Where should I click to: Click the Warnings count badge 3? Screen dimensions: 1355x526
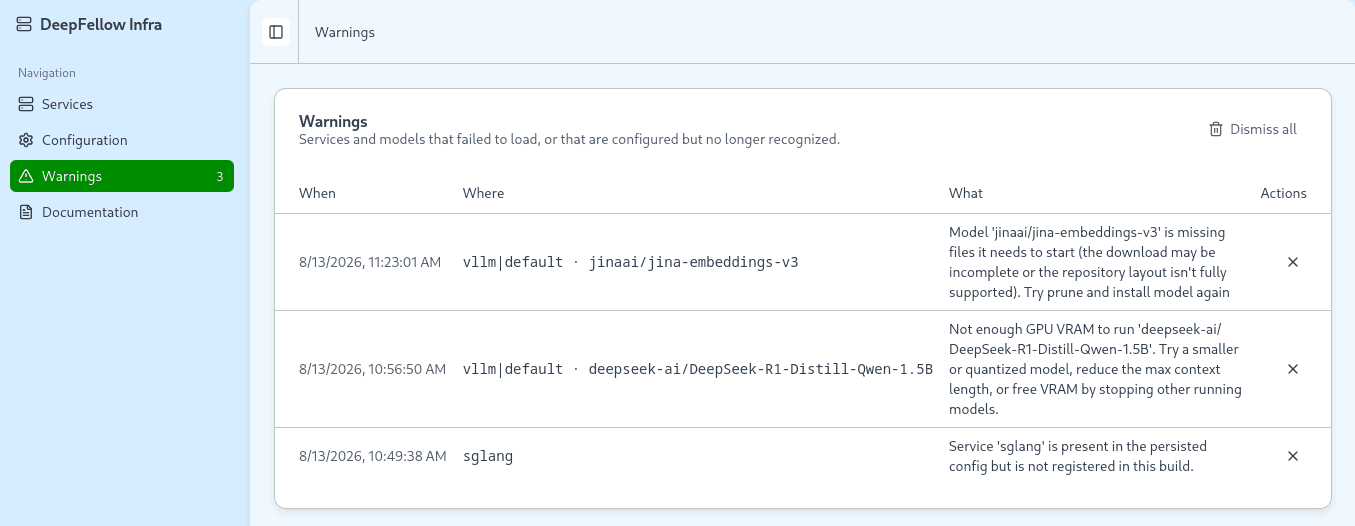pos(219,177)
